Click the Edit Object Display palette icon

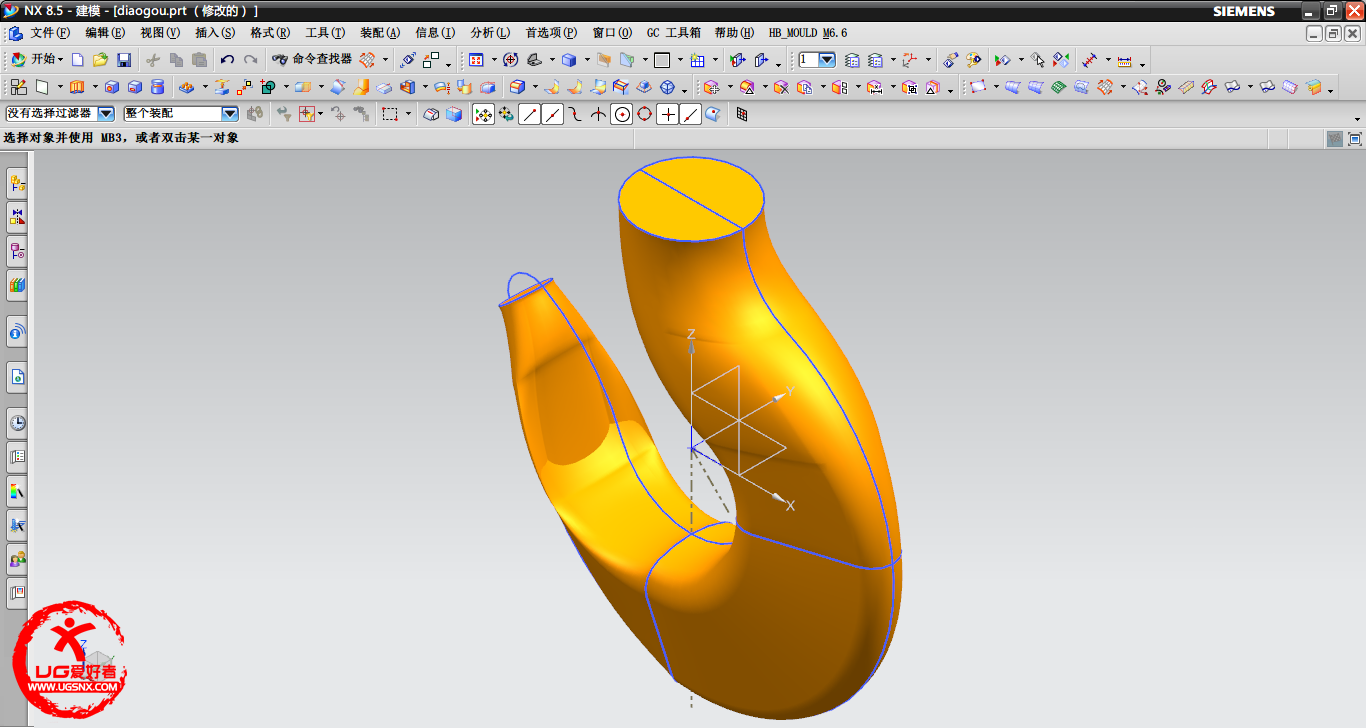[973, 60]
